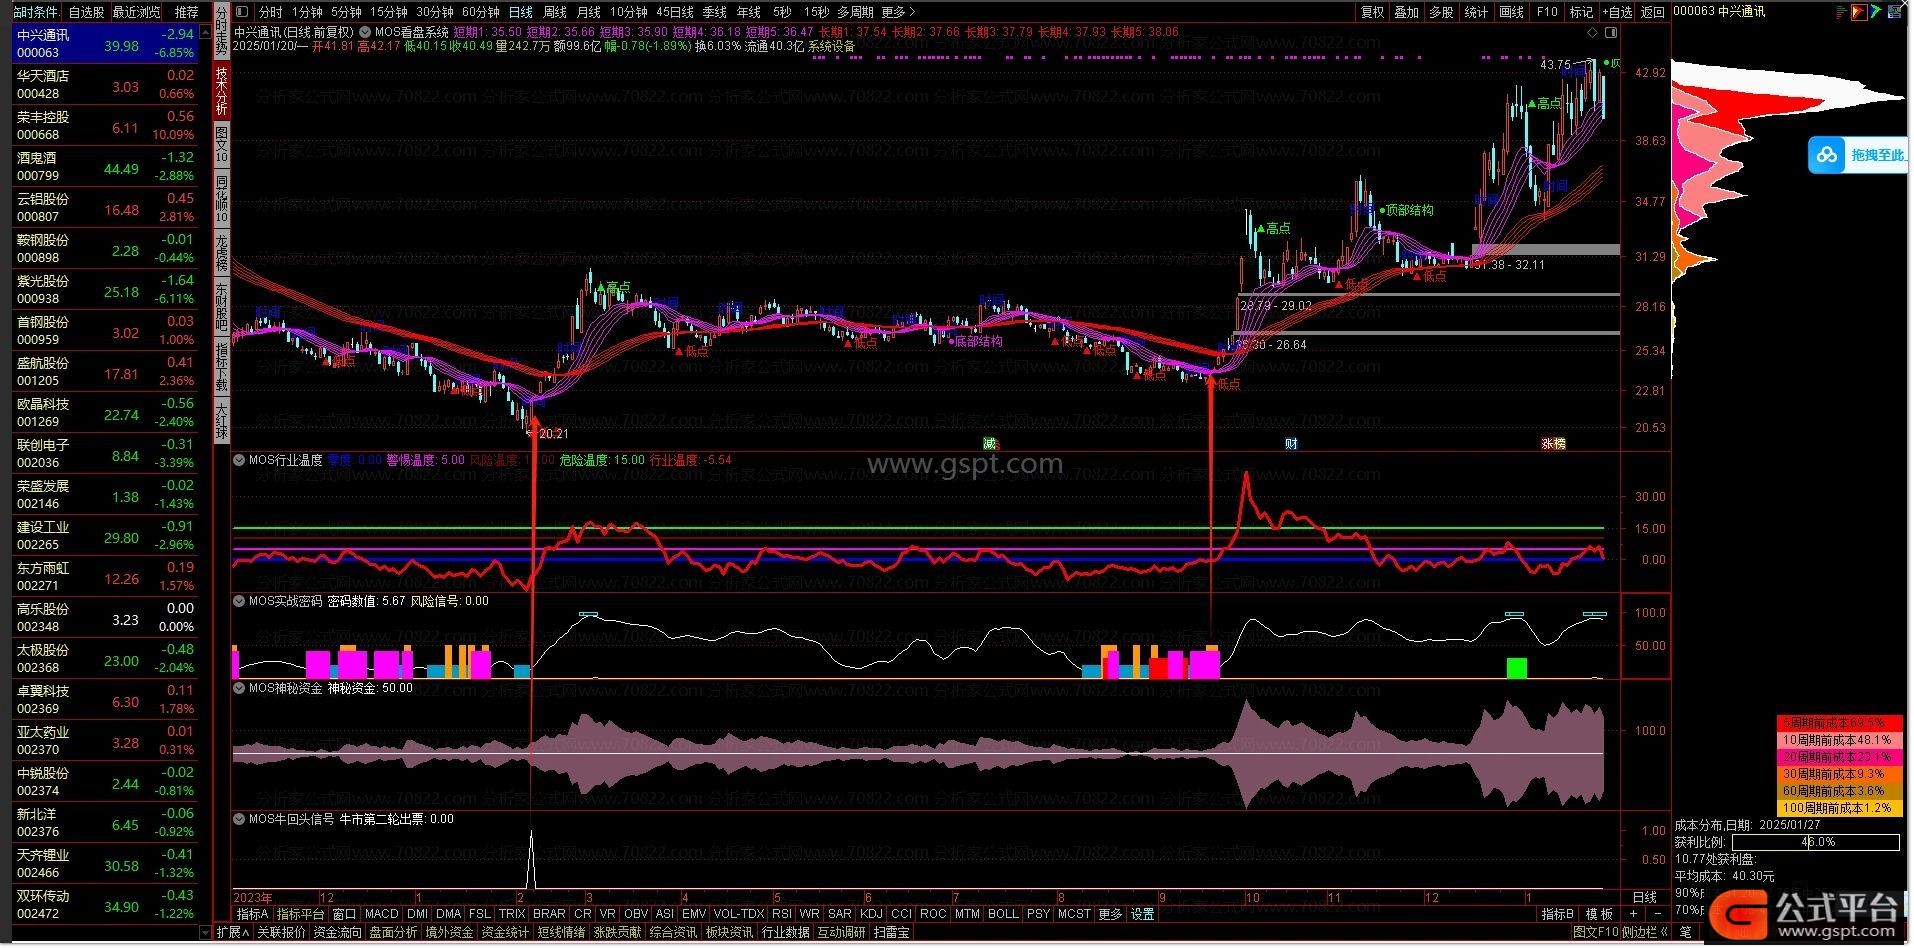Select the RSI indicator tab

781,914
